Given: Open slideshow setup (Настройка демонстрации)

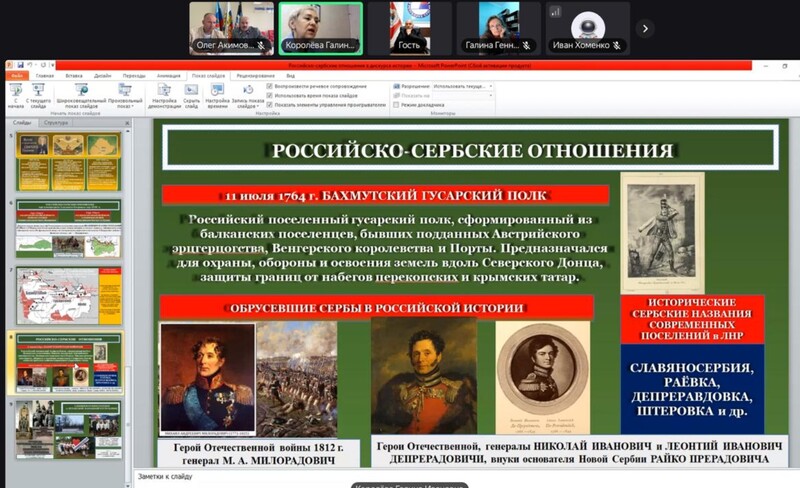Looking at the screenshot, I should [x=164, y=96].
